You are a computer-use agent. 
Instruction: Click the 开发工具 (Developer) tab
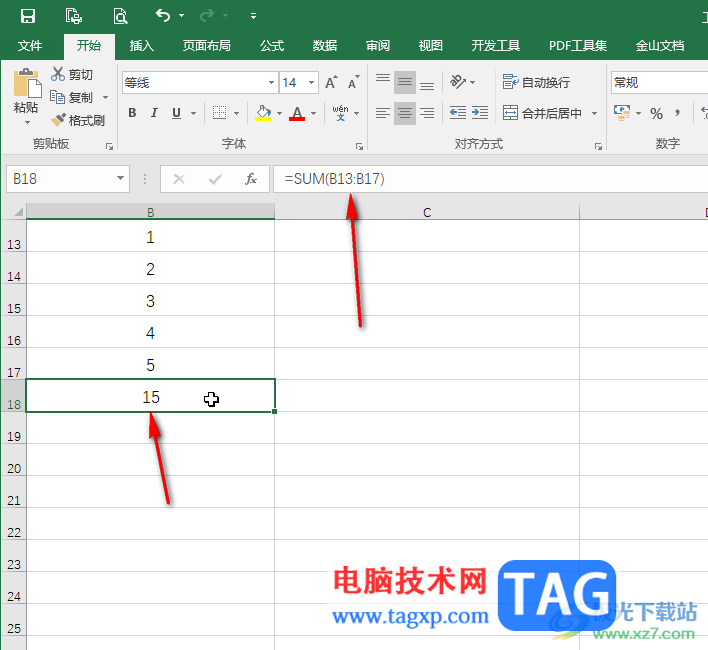pos(495,46)
